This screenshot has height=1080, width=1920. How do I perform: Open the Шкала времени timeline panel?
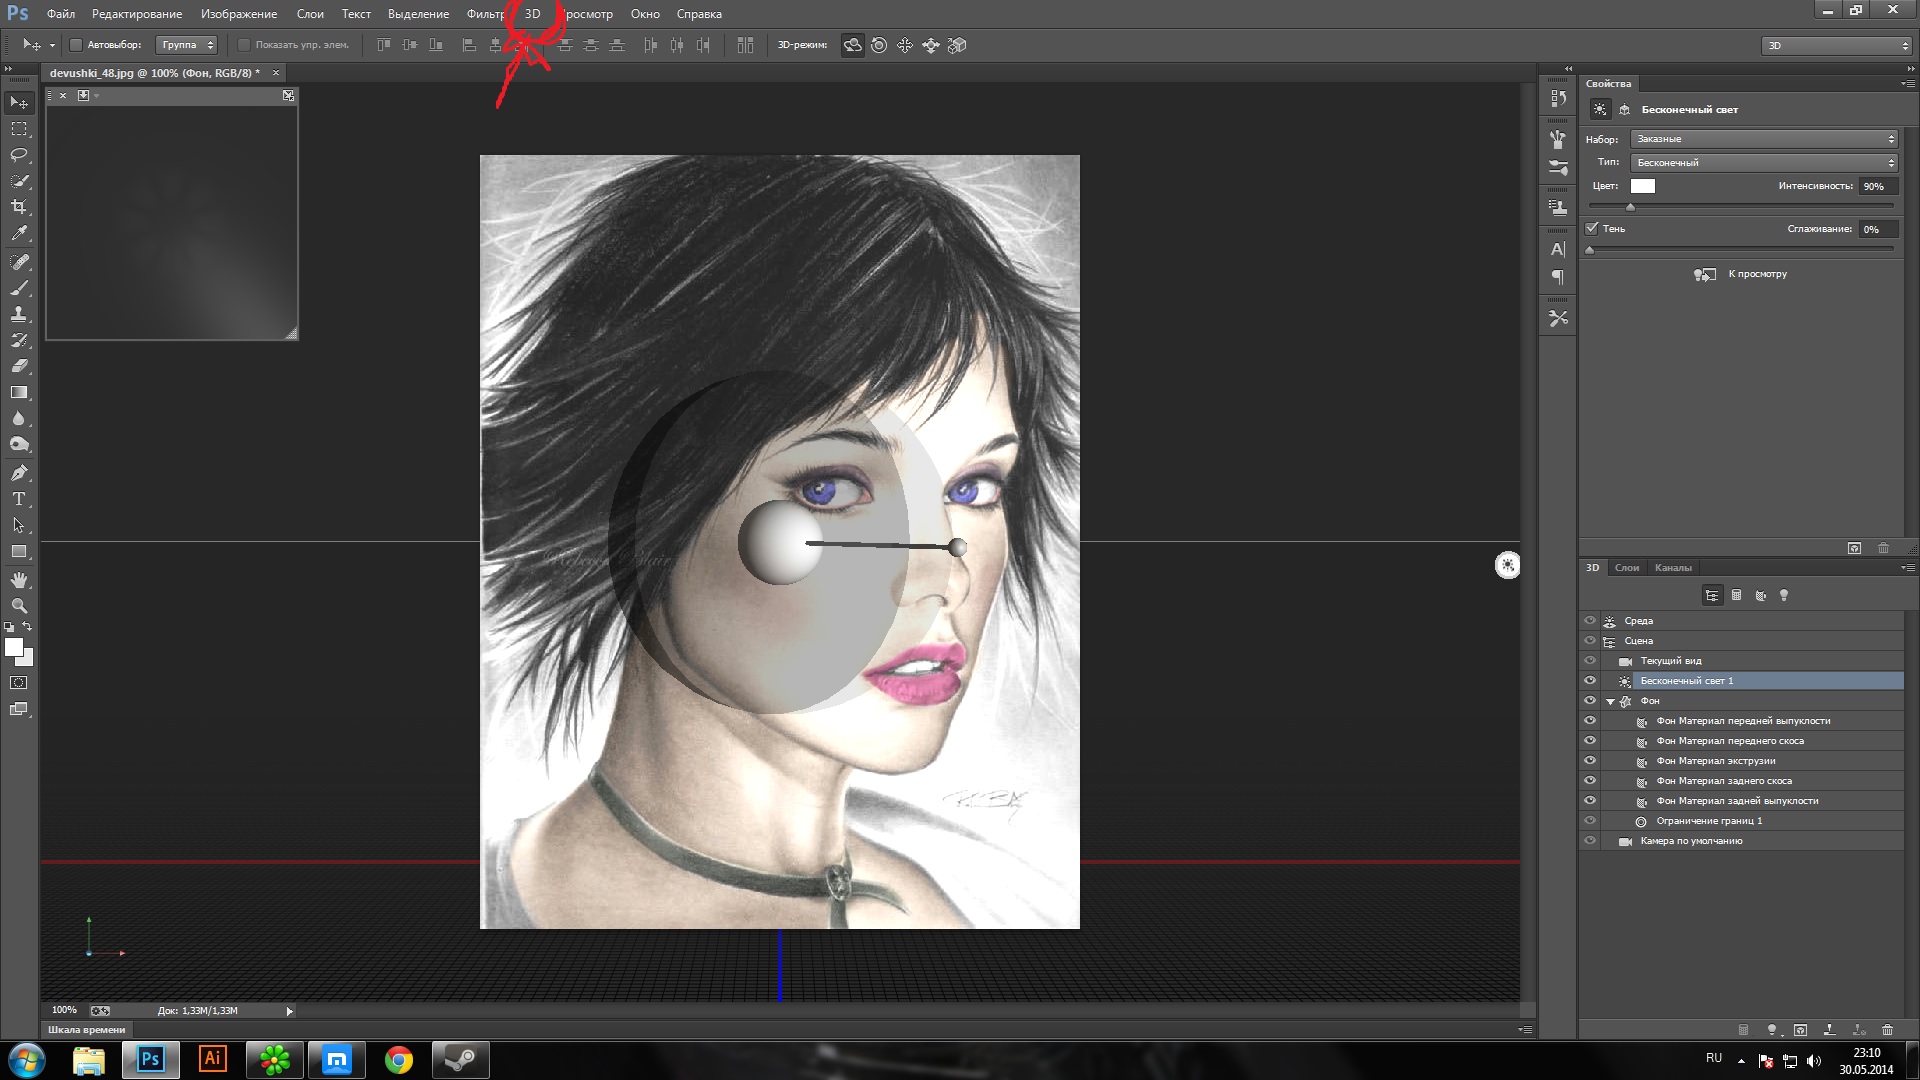(x=87, y=1030)
